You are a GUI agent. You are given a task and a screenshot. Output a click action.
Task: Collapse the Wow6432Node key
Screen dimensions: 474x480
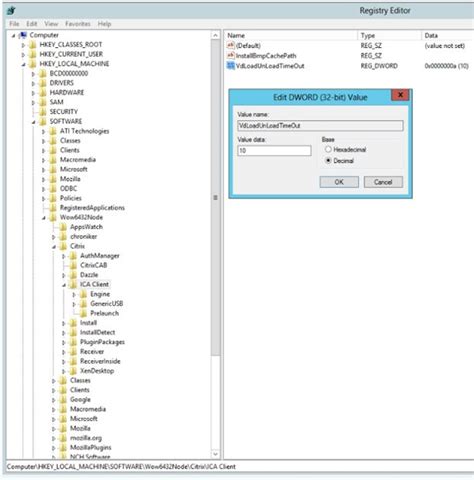click(44, 218)
